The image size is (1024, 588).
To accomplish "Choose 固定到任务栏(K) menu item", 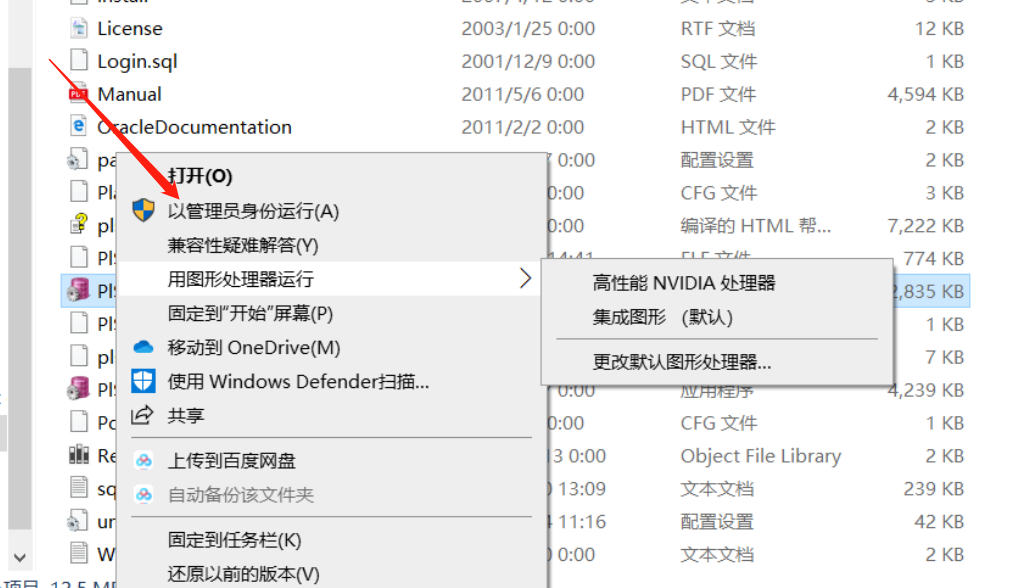I will click(x=234, y=540).
